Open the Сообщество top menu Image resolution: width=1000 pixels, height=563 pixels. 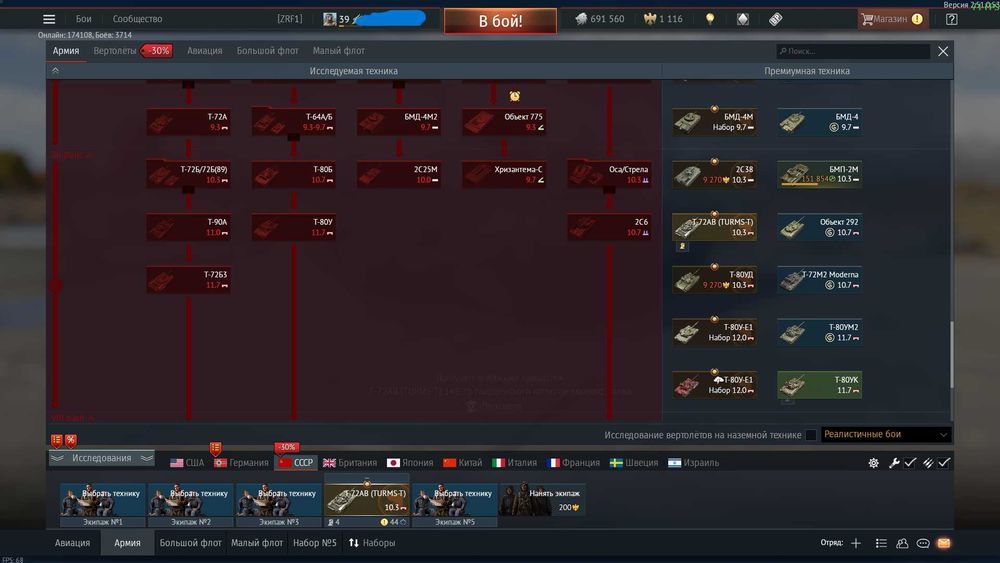pyautogui.click(x=137, y=19)
